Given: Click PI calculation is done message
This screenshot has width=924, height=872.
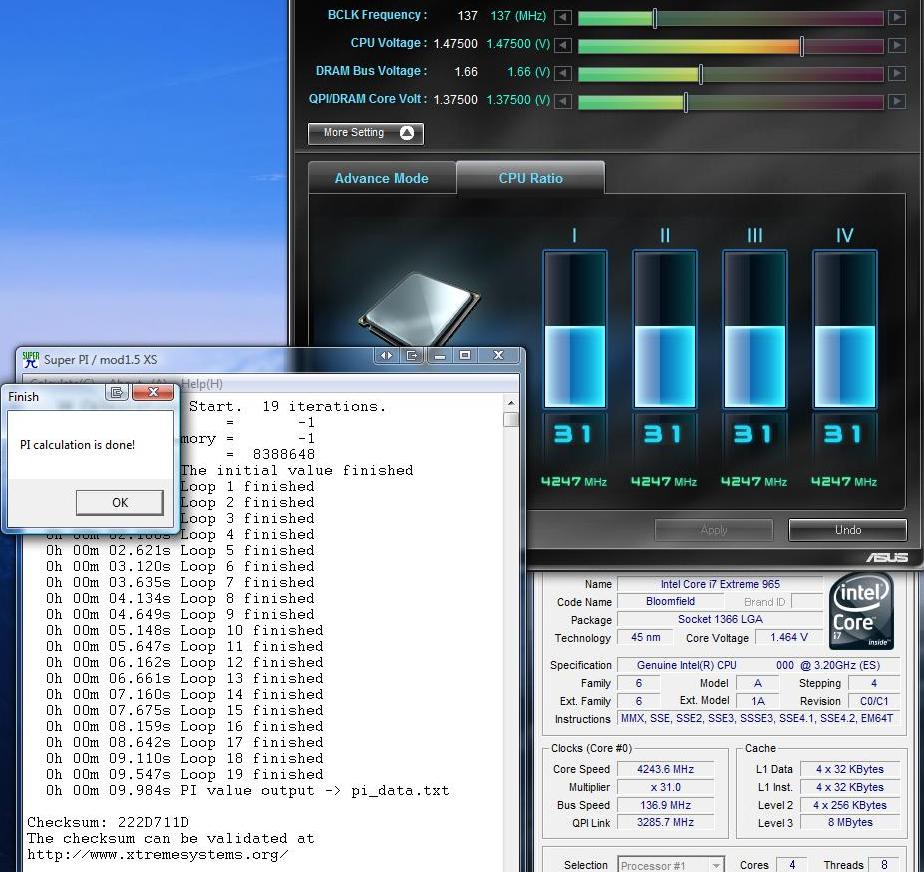Looking at the screenshot, I should pos(77,445).
